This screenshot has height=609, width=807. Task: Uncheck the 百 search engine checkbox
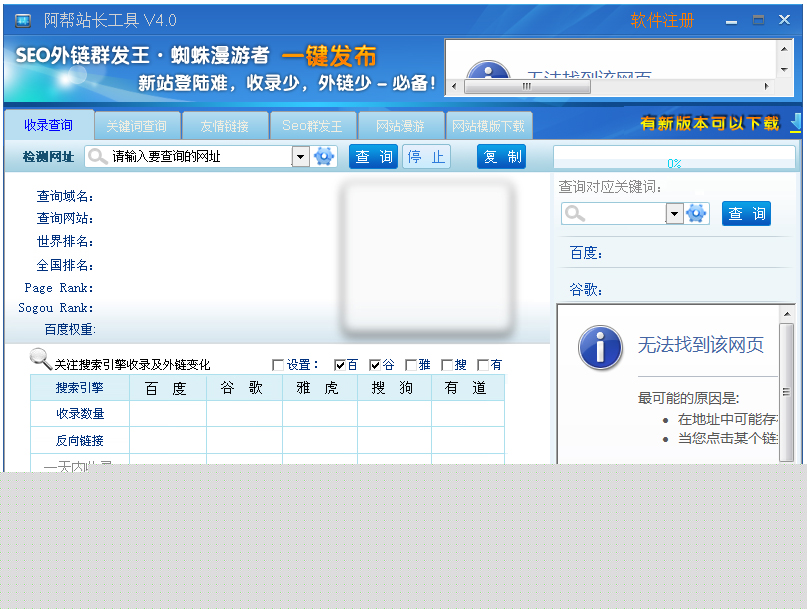(340, 365)
